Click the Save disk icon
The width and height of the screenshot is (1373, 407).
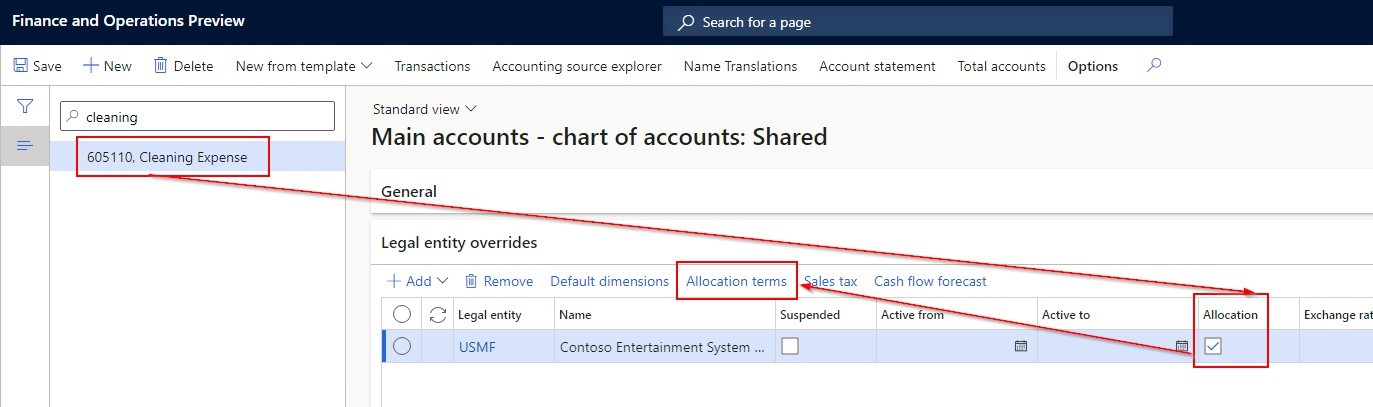click(21, 66)
